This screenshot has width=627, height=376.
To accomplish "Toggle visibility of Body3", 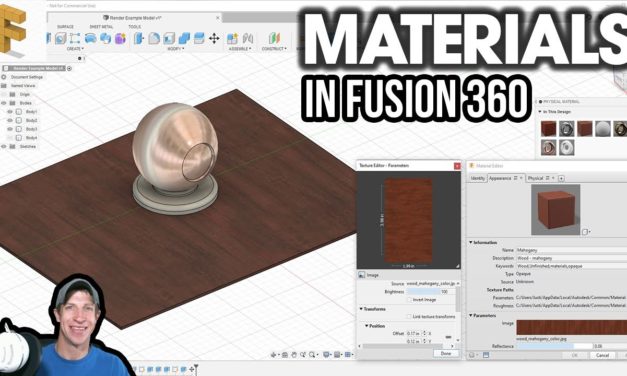I will (10, 129).
